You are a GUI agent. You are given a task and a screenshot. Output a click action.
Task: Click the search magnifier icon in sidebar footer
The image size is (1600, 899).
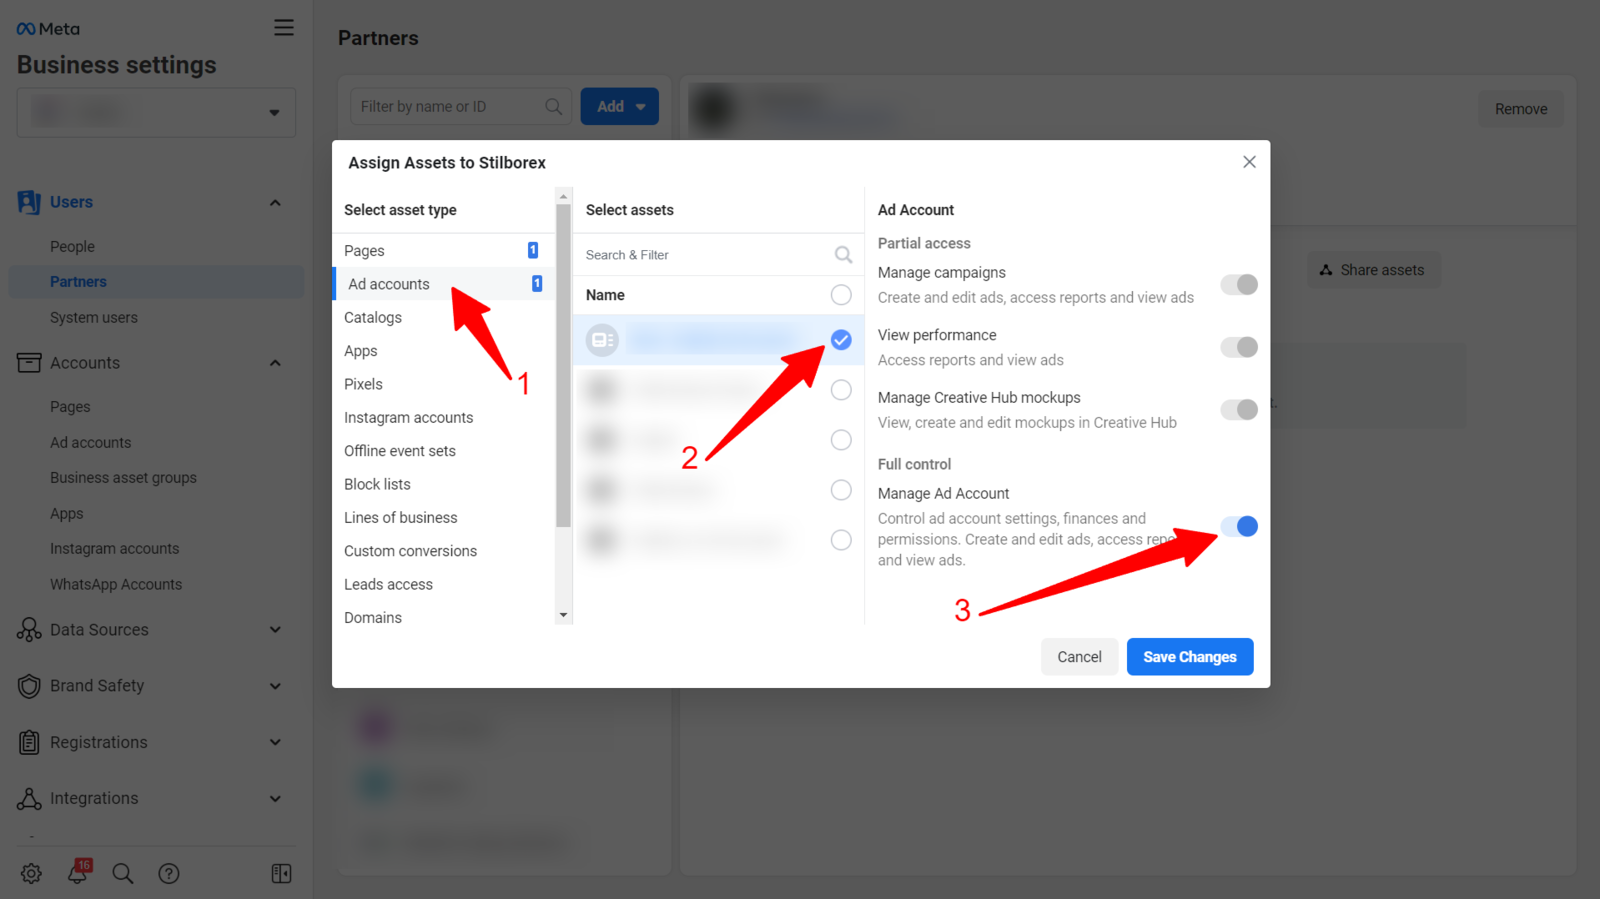[x=123, y=873]
